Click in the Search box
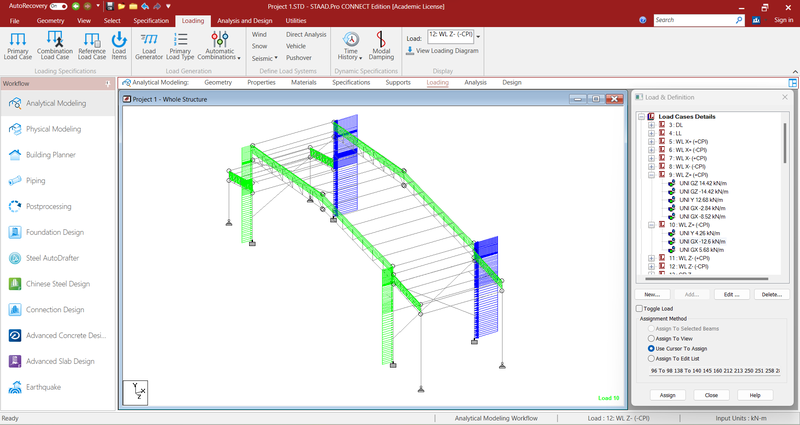800x425 pixels. pyautogui.click(x=694, y=20)
